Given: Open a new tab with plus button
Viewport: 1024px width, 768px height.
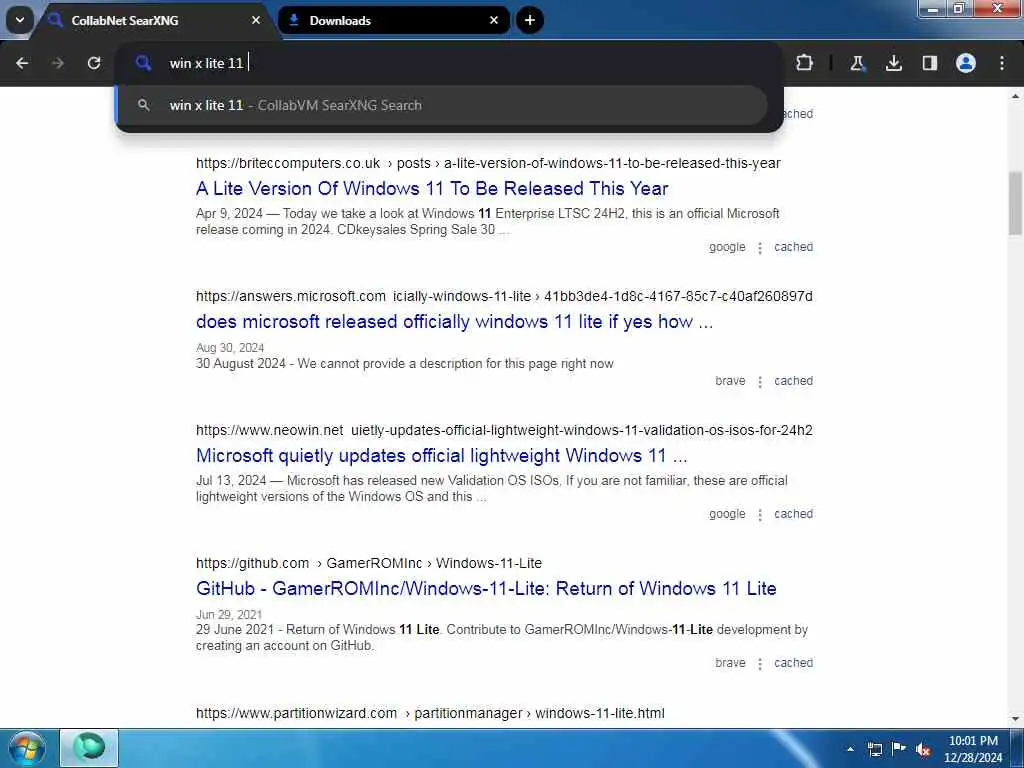Looking at the screenshot, I should click(x=530, y=20).
